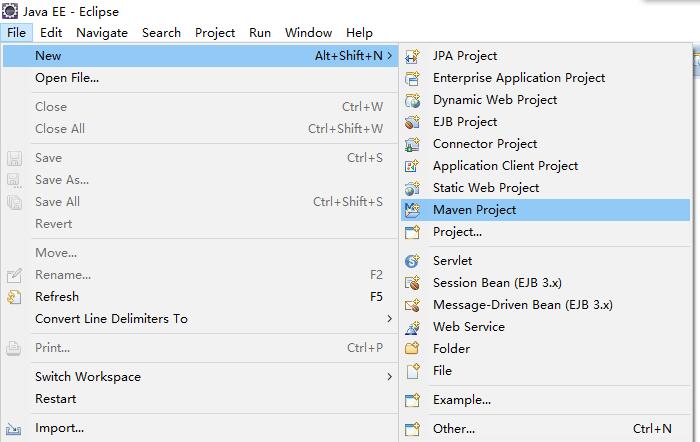The image size is (700, 442).
Task: Click the Move... entry text
Action: pos(56,253)
